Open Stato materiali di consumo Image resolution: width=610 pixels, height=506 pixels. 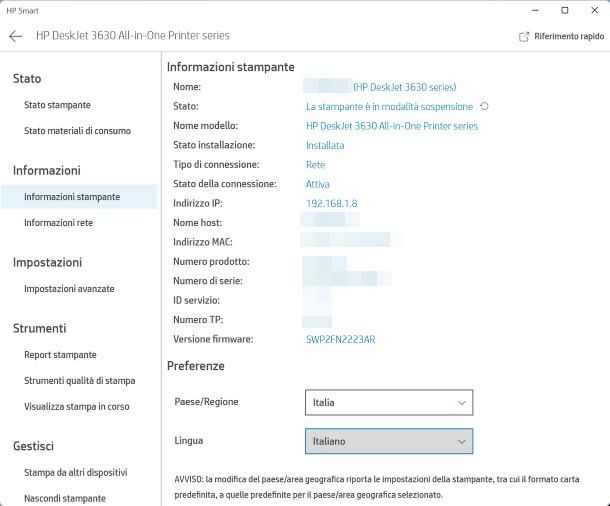(x=77, y=131)
